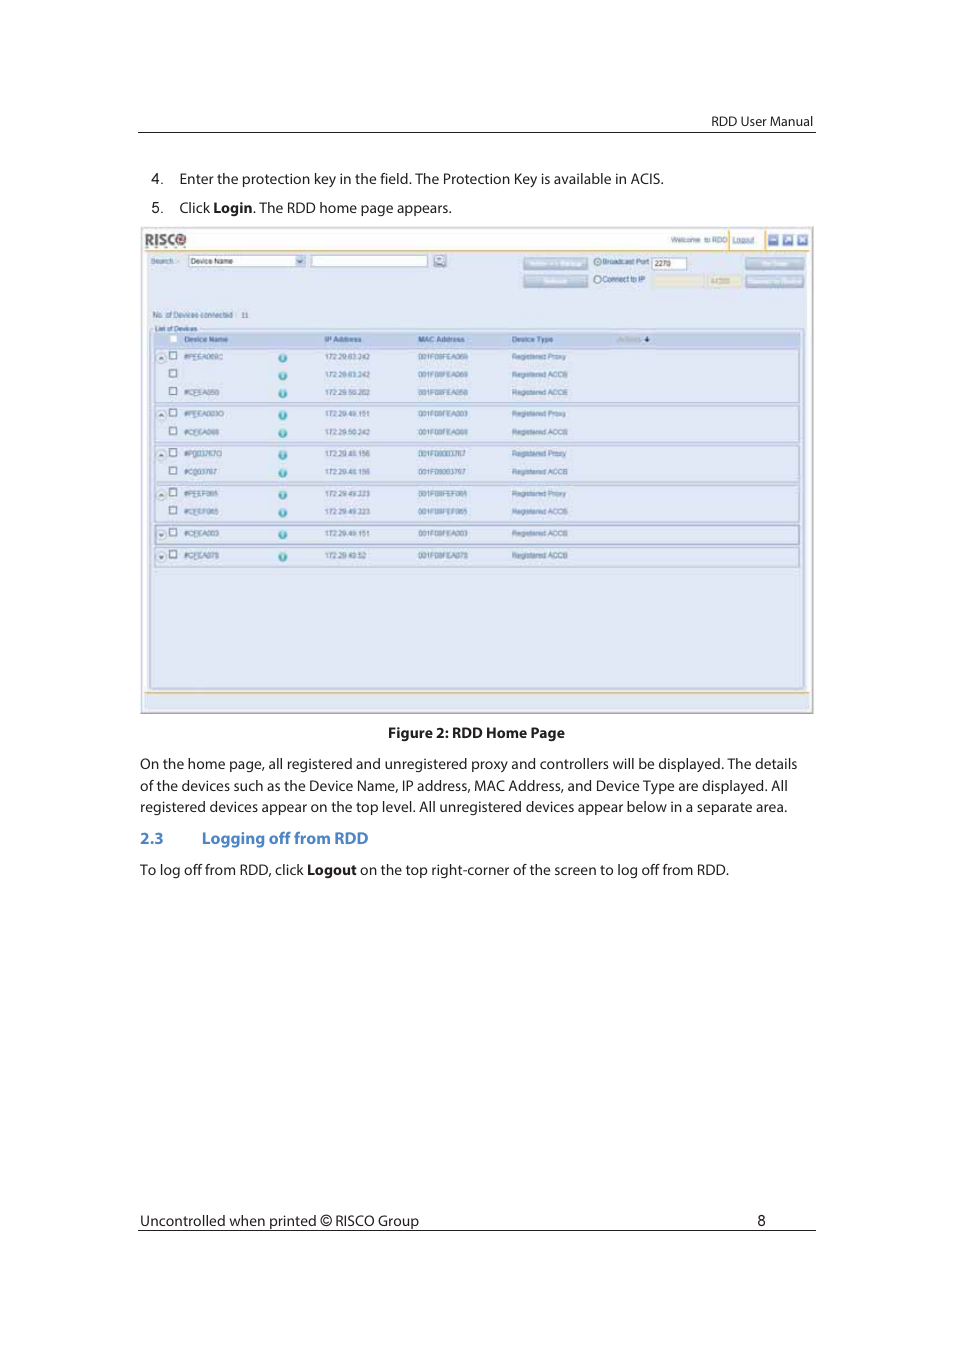Click the MAC Address column header

(441, 340)
